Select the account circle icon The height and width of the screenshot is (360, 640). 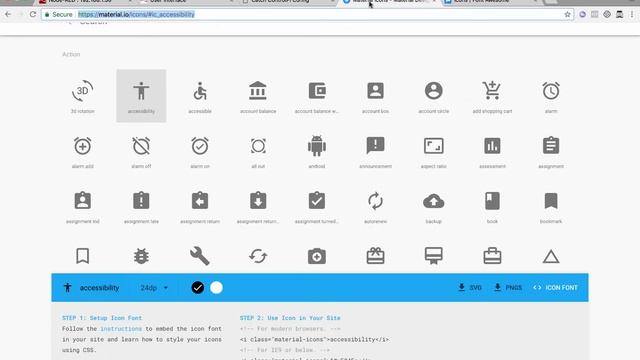coord(433,91)
